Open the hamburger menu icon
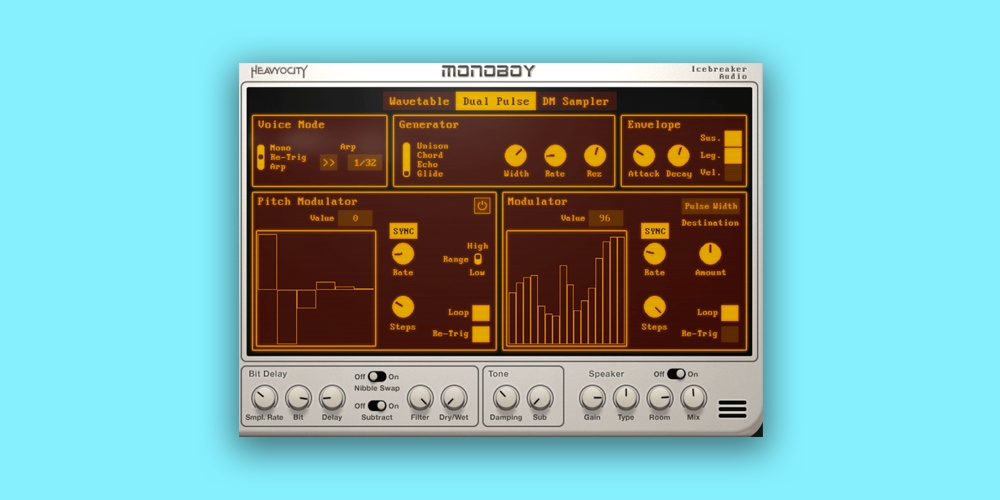Image resolution: width=1000 pixels, height=500 pixels. point(732,409)
